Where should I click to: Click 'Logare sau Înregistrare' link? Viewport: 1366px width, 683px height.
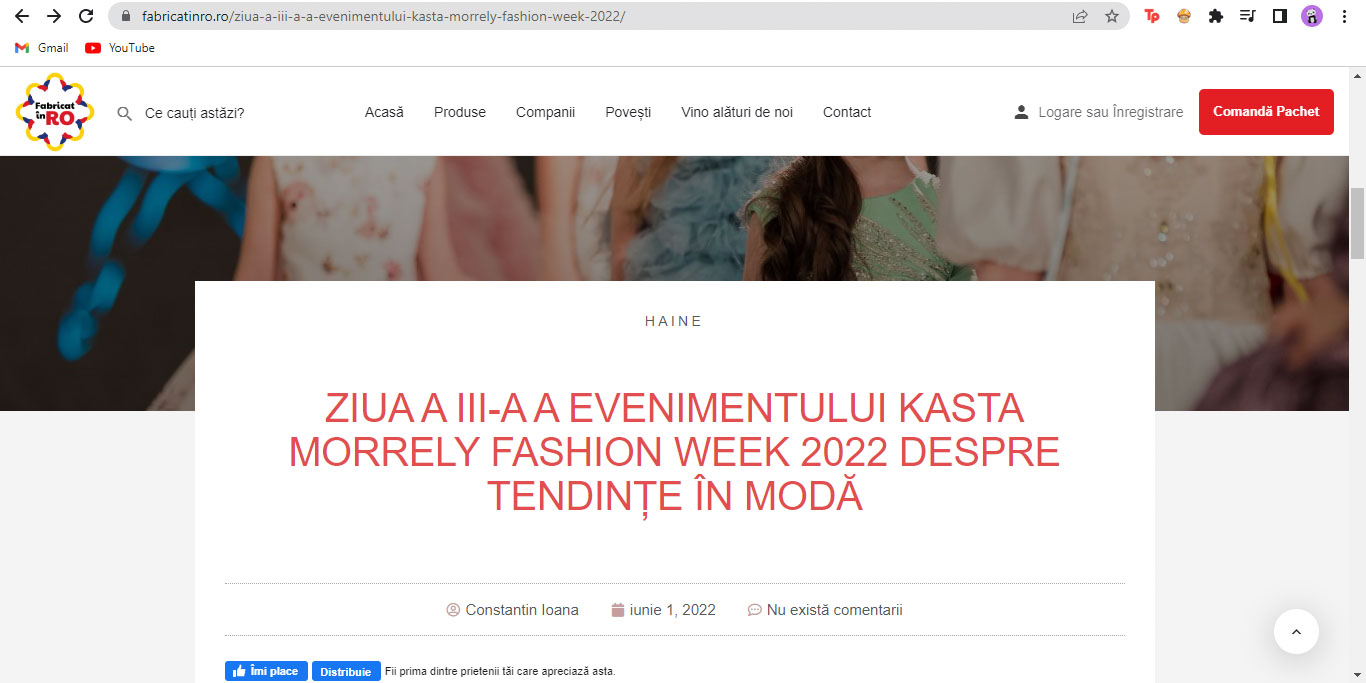(1111, 112)
